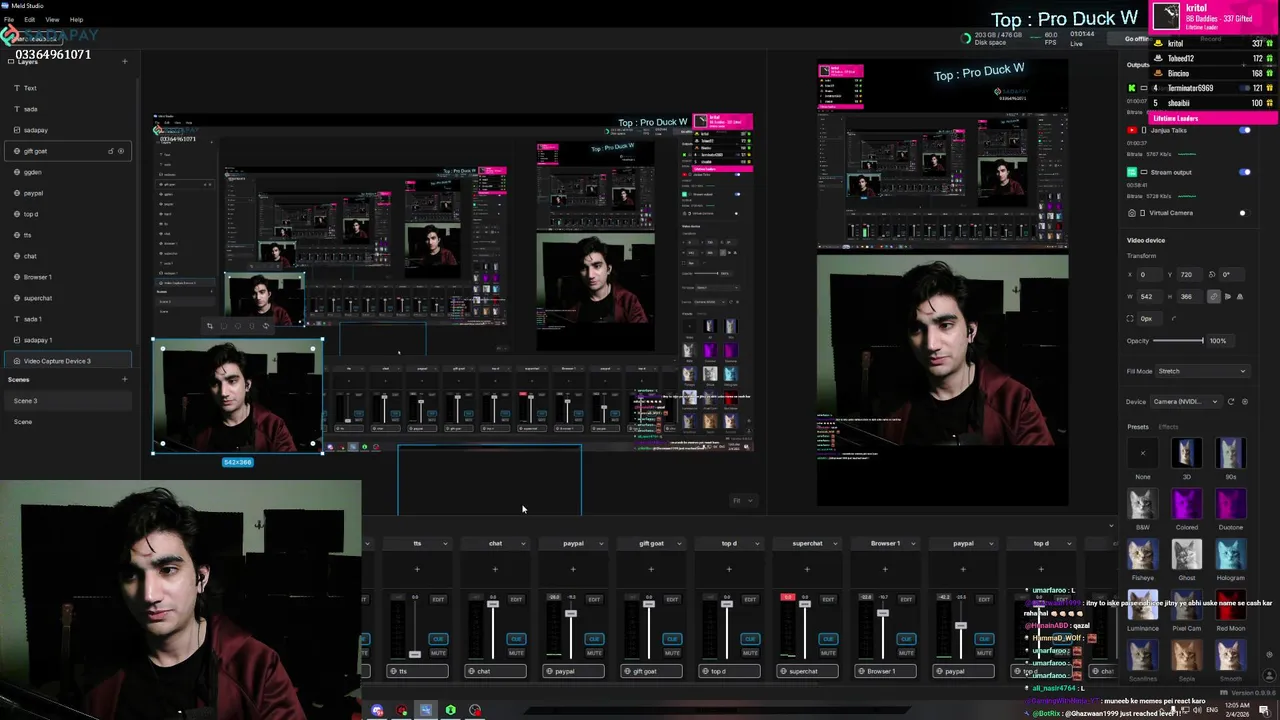1280x720 pixels.
Task: Open the Edit menu
Action: 29,19
